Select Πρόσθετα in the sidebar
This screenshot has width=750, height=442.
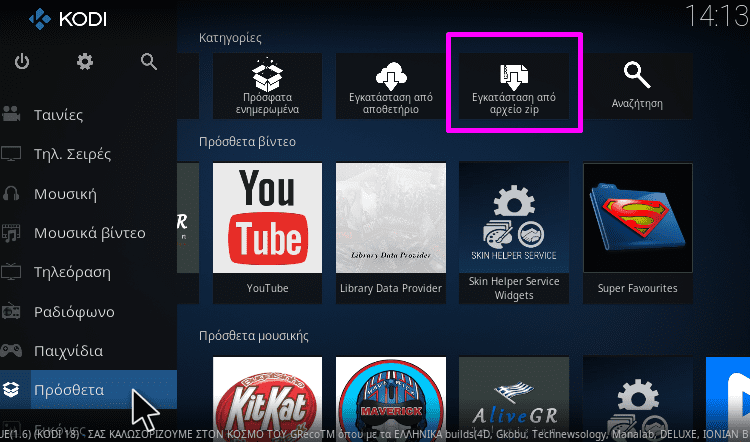pyautogui.click(x=88, y=389)
